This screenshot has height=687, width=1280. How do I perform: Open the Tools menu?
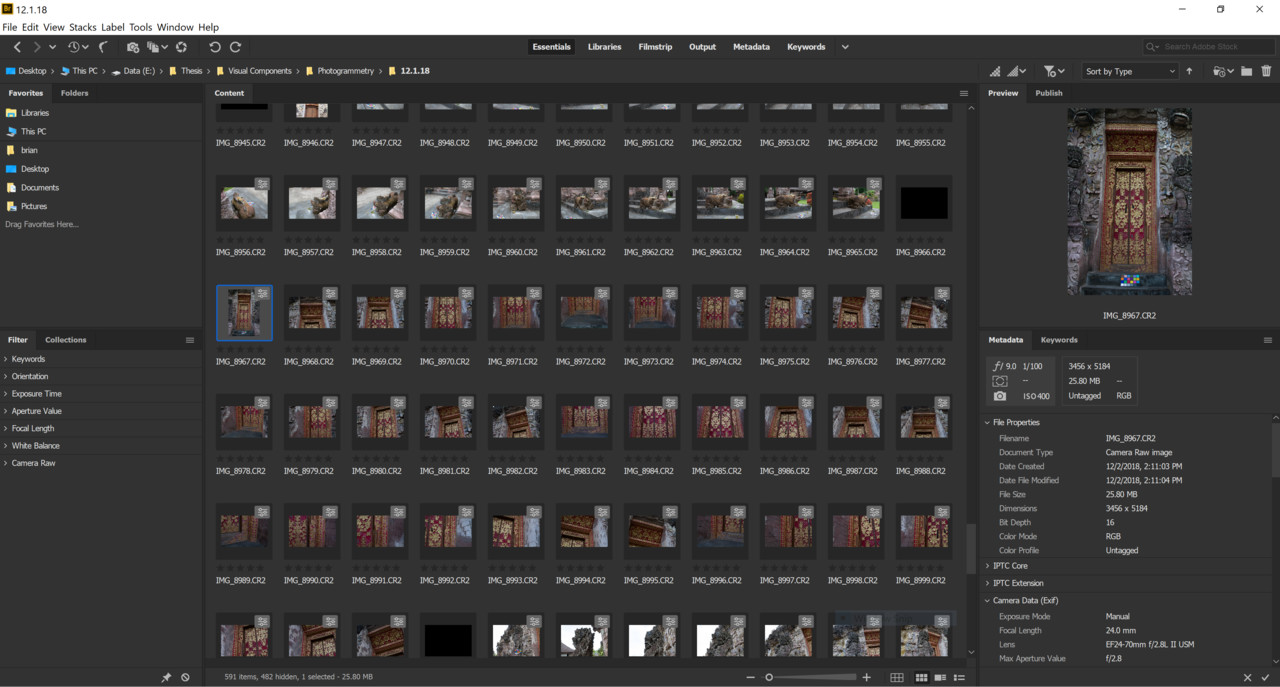pyautogui.click(x=141, y=27)
